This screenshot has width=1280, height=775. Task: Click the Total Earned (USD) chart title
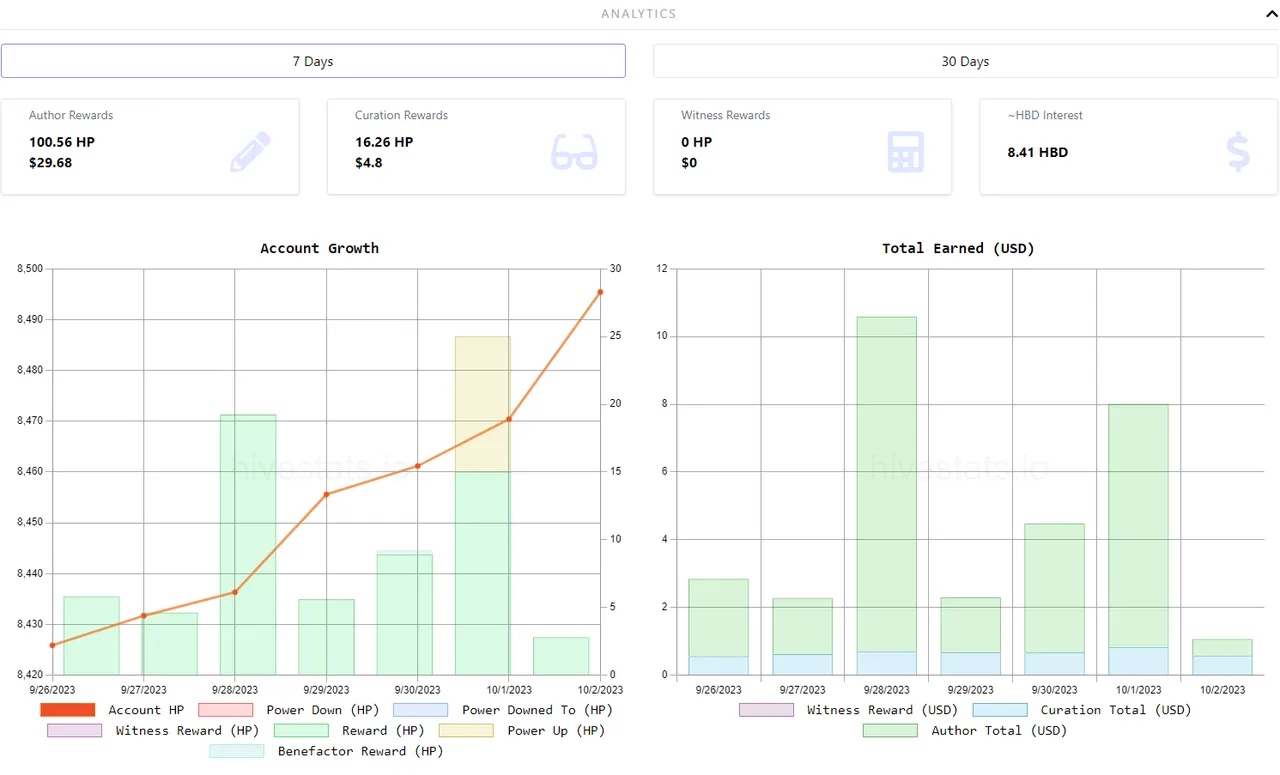[x=958, y=248]
